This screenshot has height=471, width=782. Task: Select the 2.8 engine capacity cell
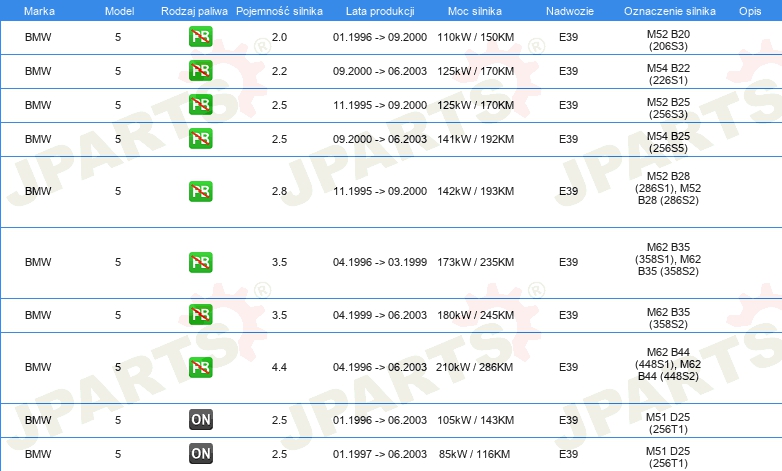click(279, 191)
